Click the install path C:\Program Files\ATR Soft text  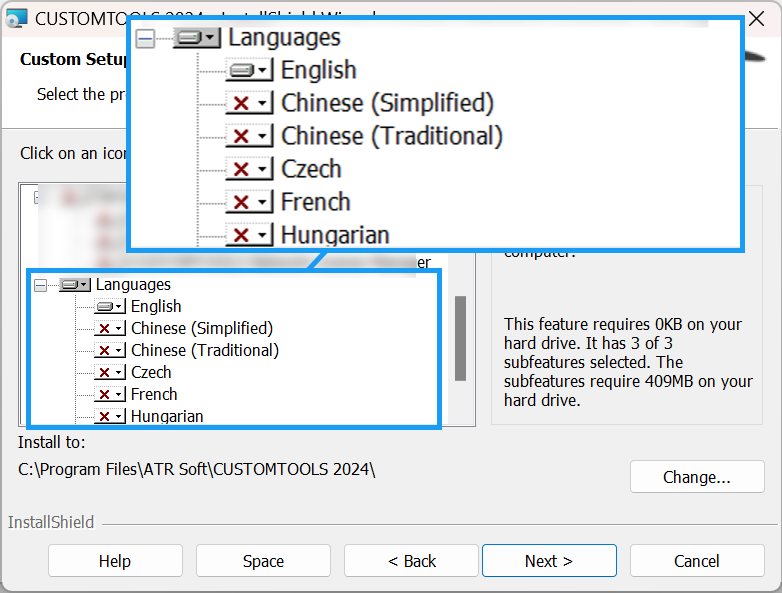[196, 469]
